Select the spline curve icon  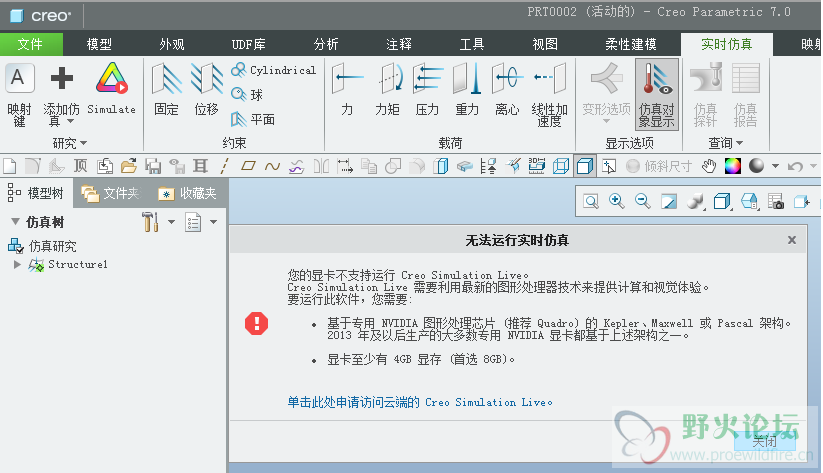point(272,166)
